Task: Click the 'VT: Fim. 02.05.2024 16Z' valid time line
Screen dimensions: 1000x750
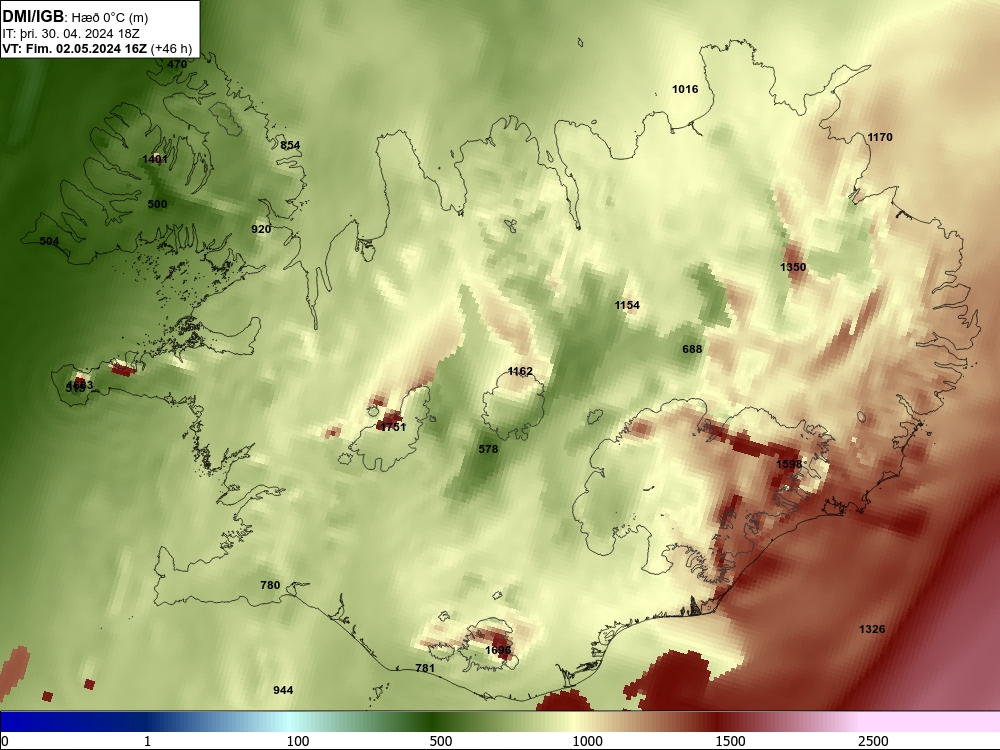Action: point(75,49)
